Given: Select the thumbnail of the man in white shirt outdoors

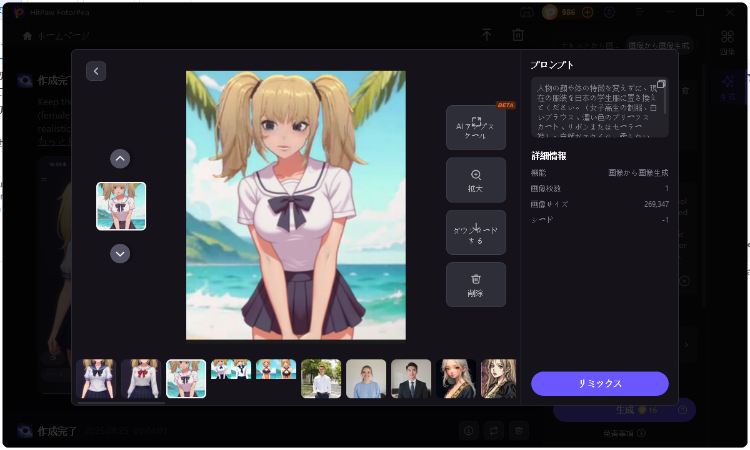Looking at the screenshot, I should coord(321,379).
